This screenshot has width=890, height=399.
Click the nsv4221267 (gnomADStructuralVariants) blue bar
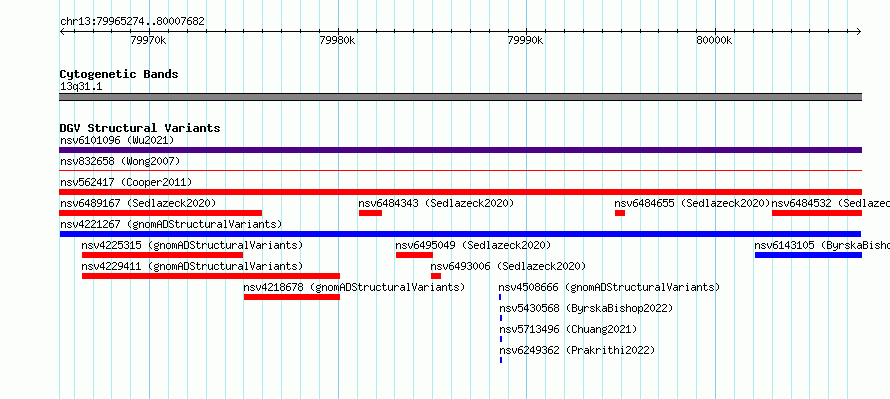(x=460, y=234)
